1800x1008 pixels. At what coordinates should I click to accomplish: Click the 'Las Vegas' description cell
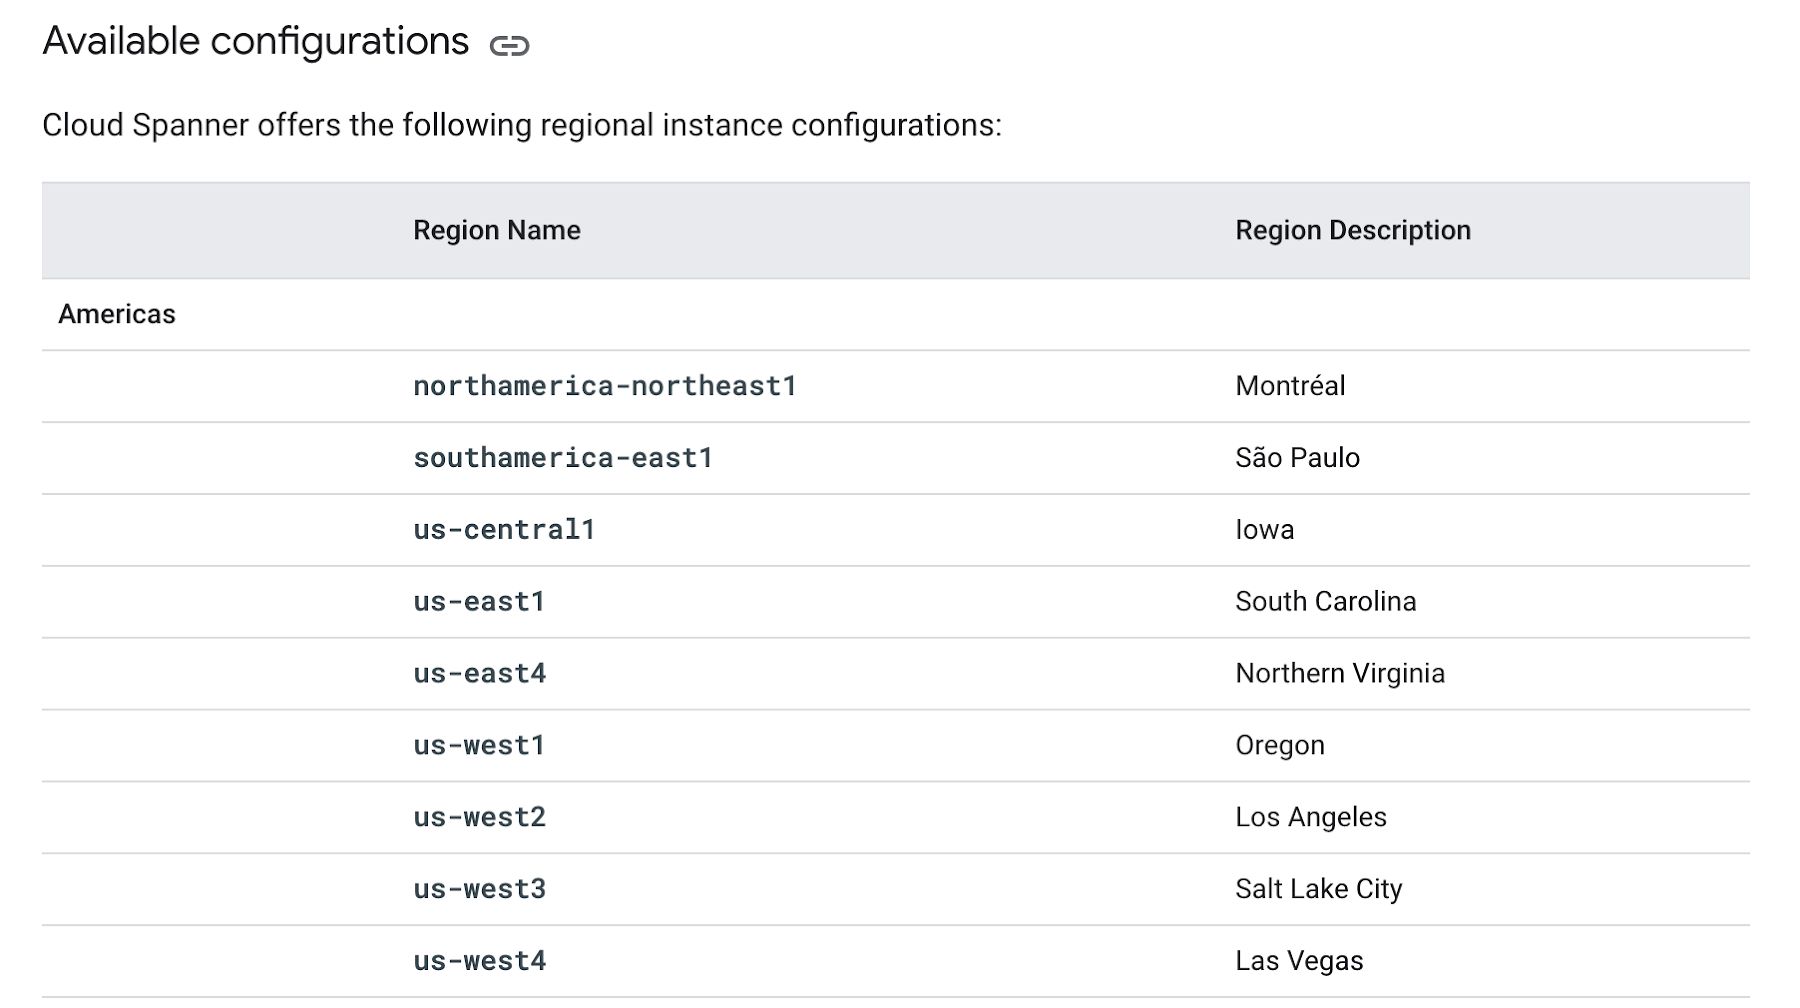click(1299, 962)
